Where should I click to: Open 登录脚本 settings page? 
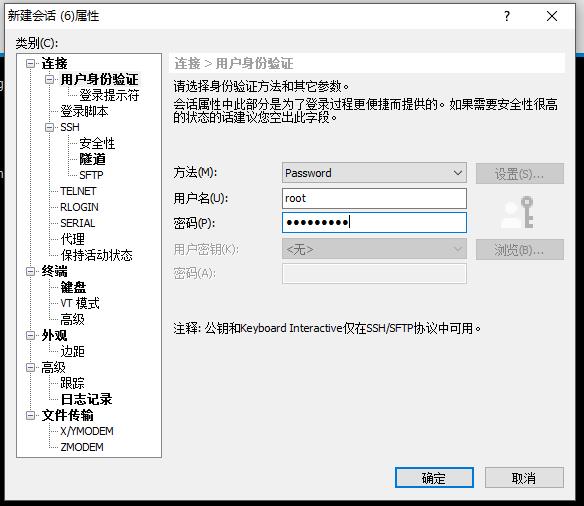tap(85, 111)
